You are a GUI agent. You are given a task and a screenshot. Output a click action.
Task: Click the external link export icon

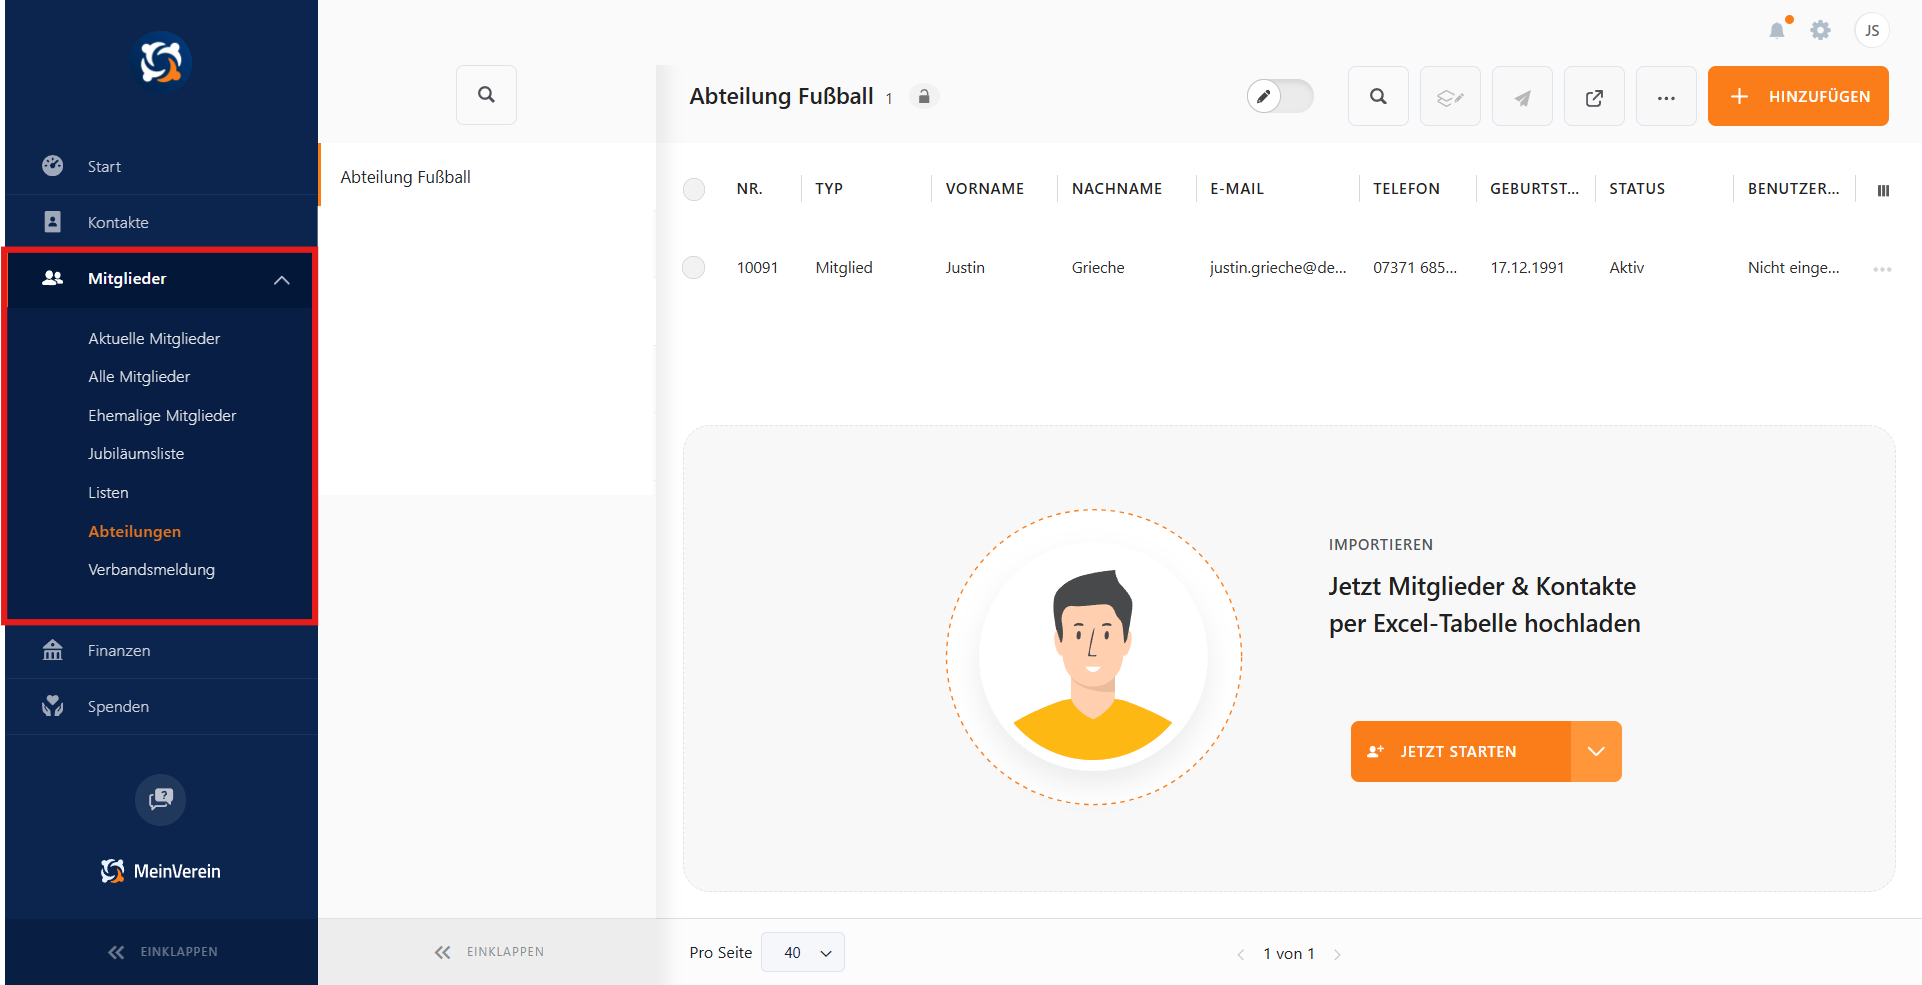1594,97
